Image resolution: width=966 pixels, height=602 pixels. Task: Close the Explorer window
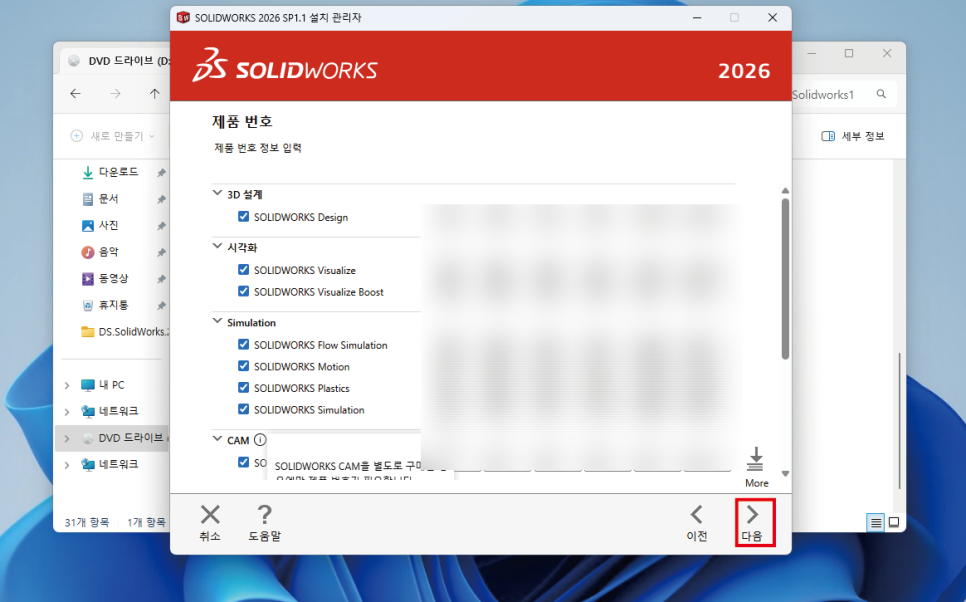(887, 54)
